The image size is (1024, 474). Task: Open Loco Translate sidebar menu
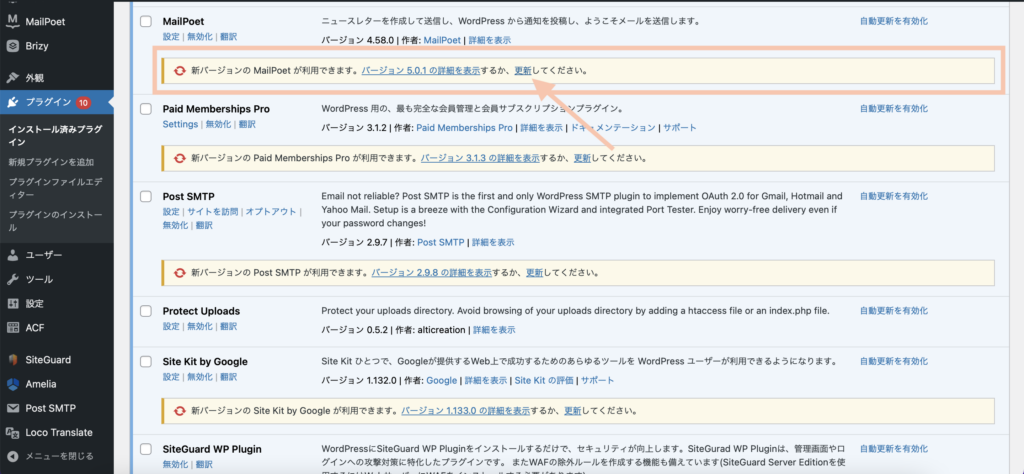click(x=57, y=432)
